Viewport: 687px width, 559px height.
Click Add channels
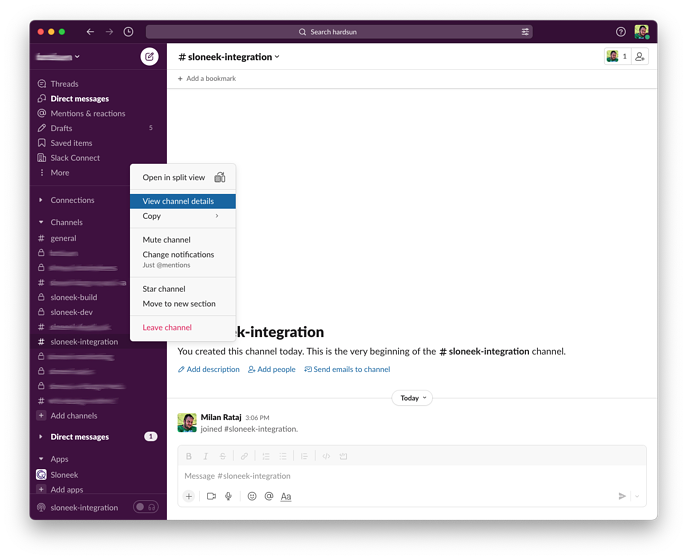74,416
